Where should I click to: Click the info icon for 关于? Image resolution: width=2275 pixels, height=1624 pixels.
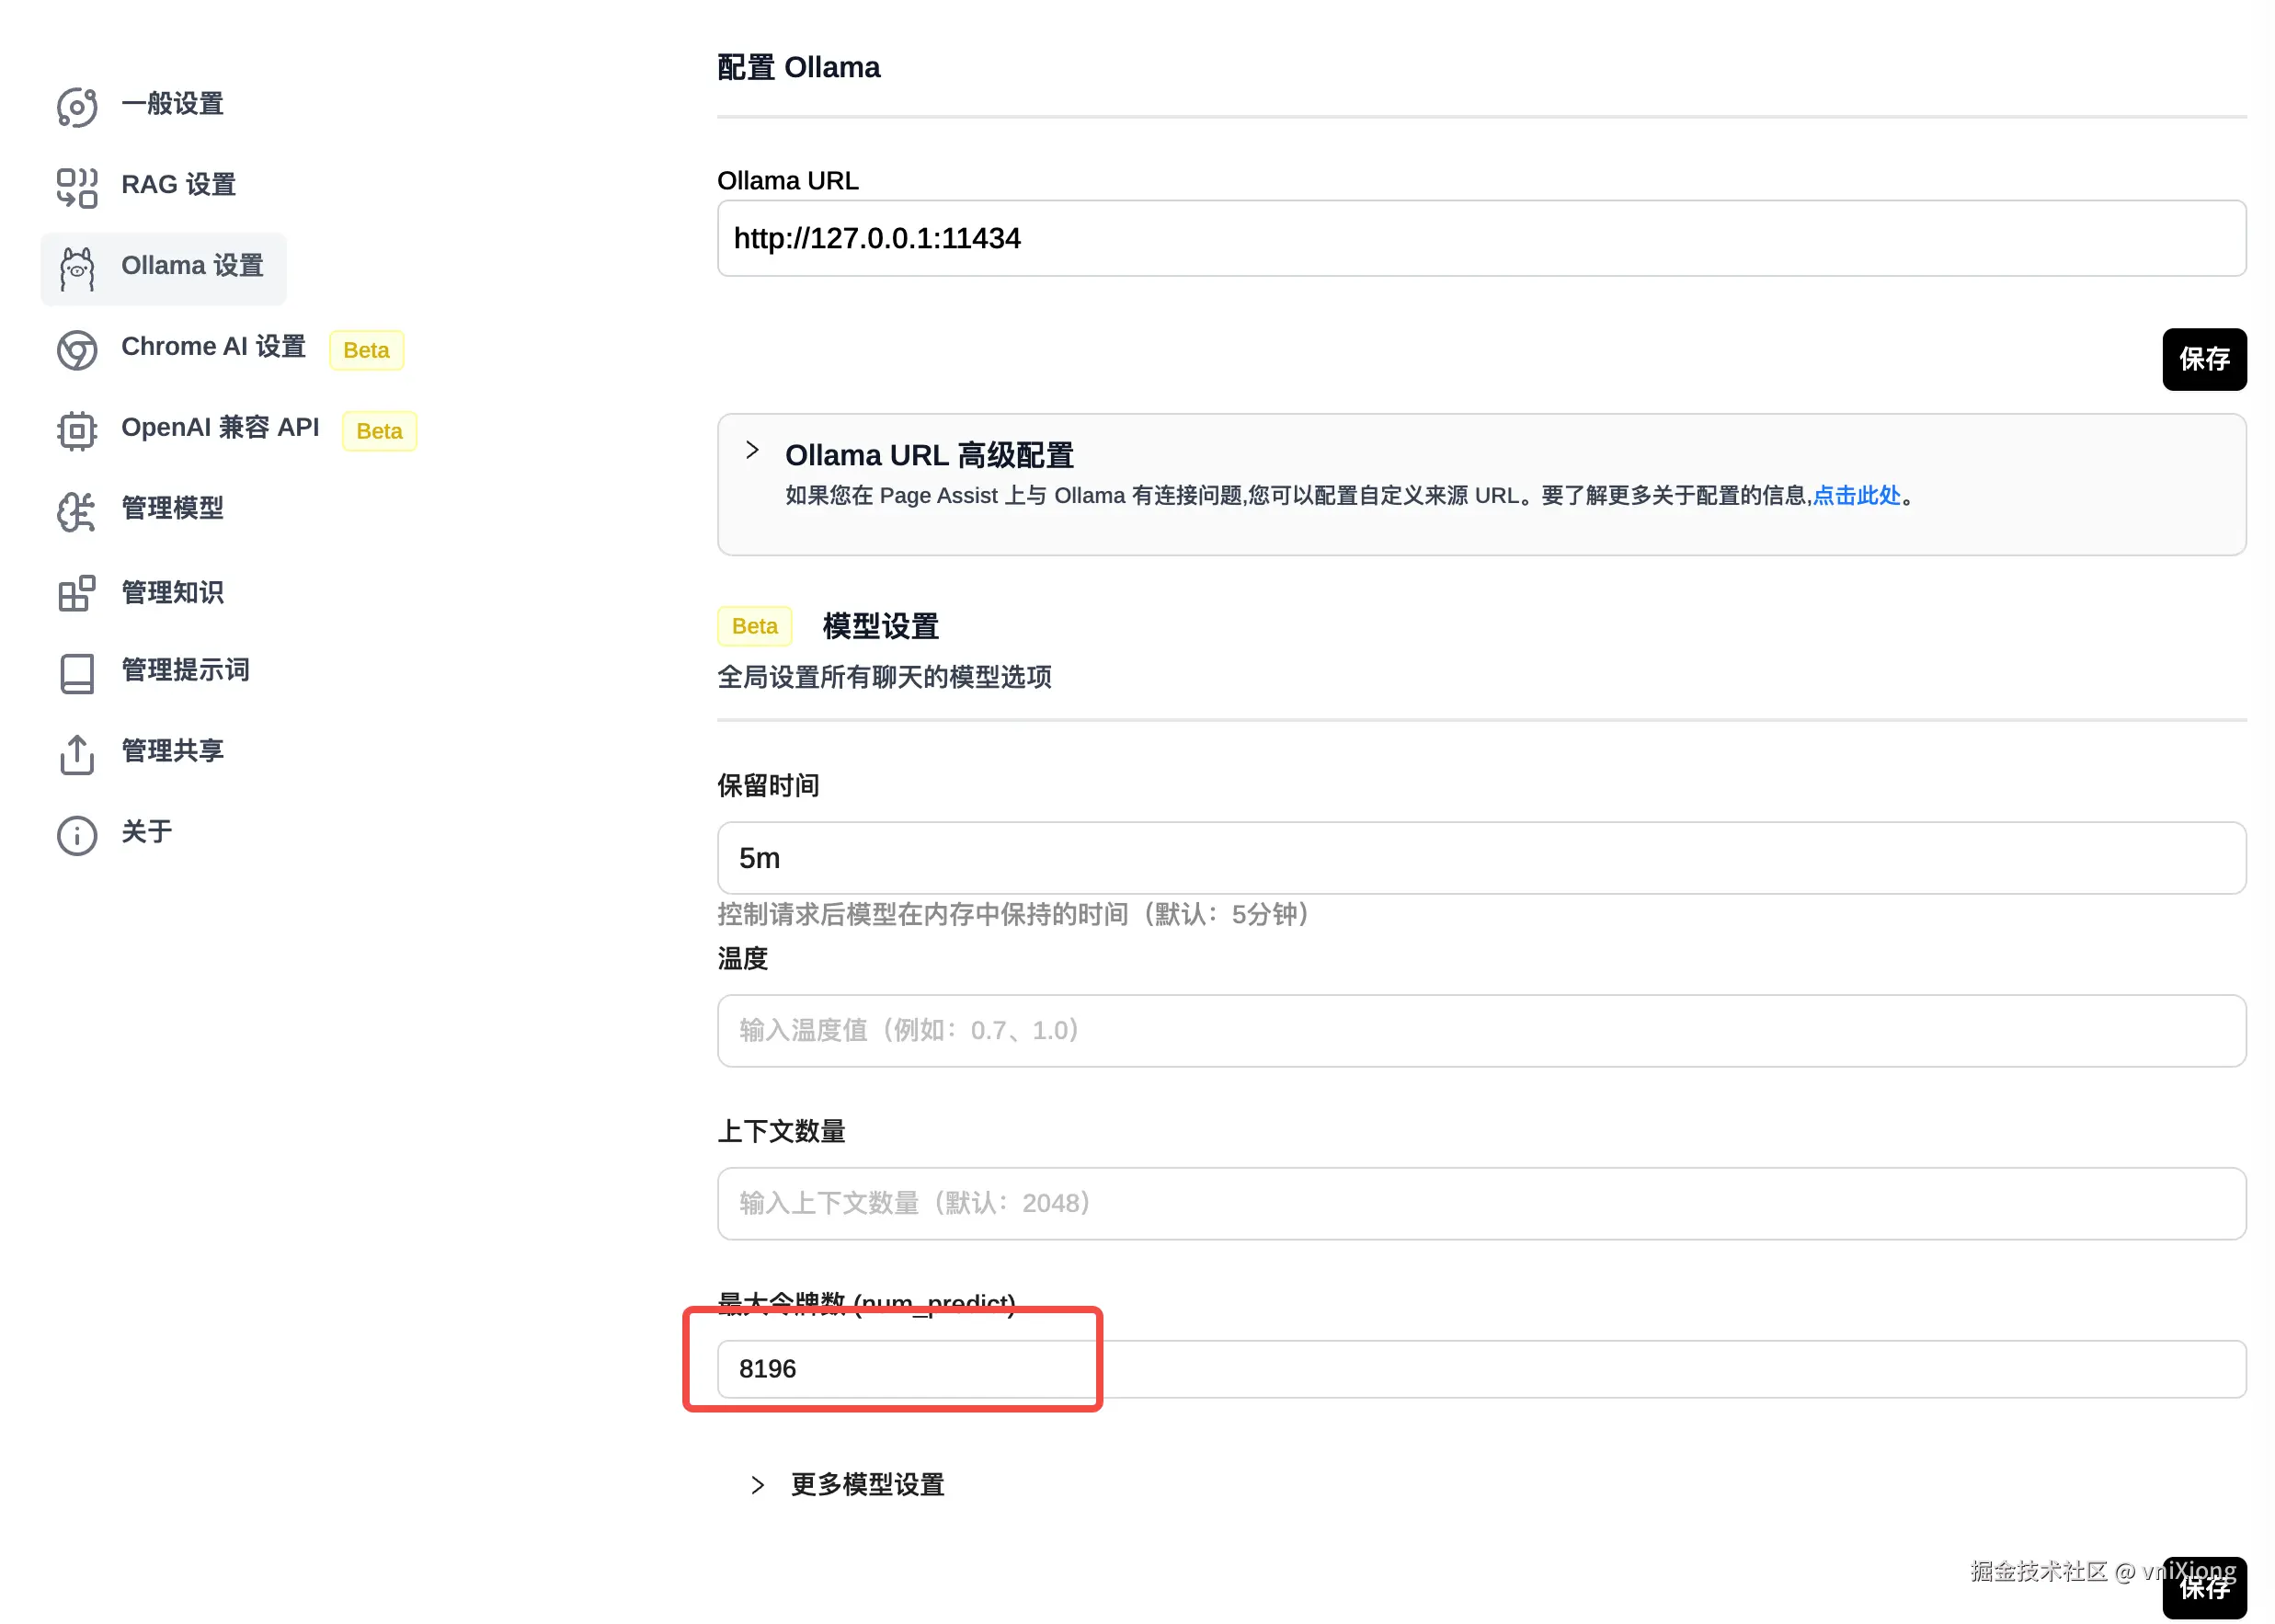tap(77, 836)
